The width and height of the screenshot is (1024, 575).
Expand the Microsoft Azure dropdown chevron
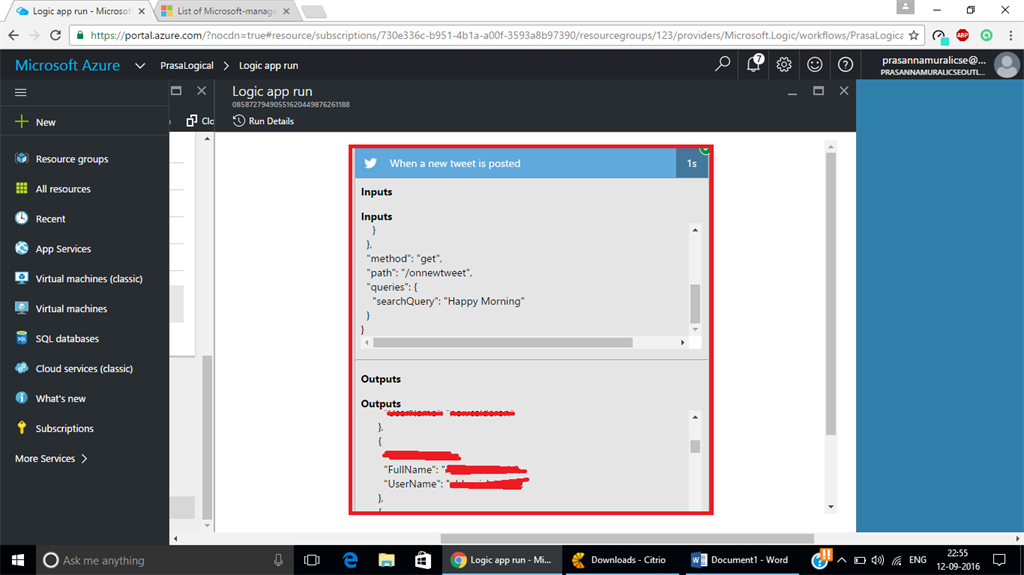pyautogui.click(x=140, y=65)
